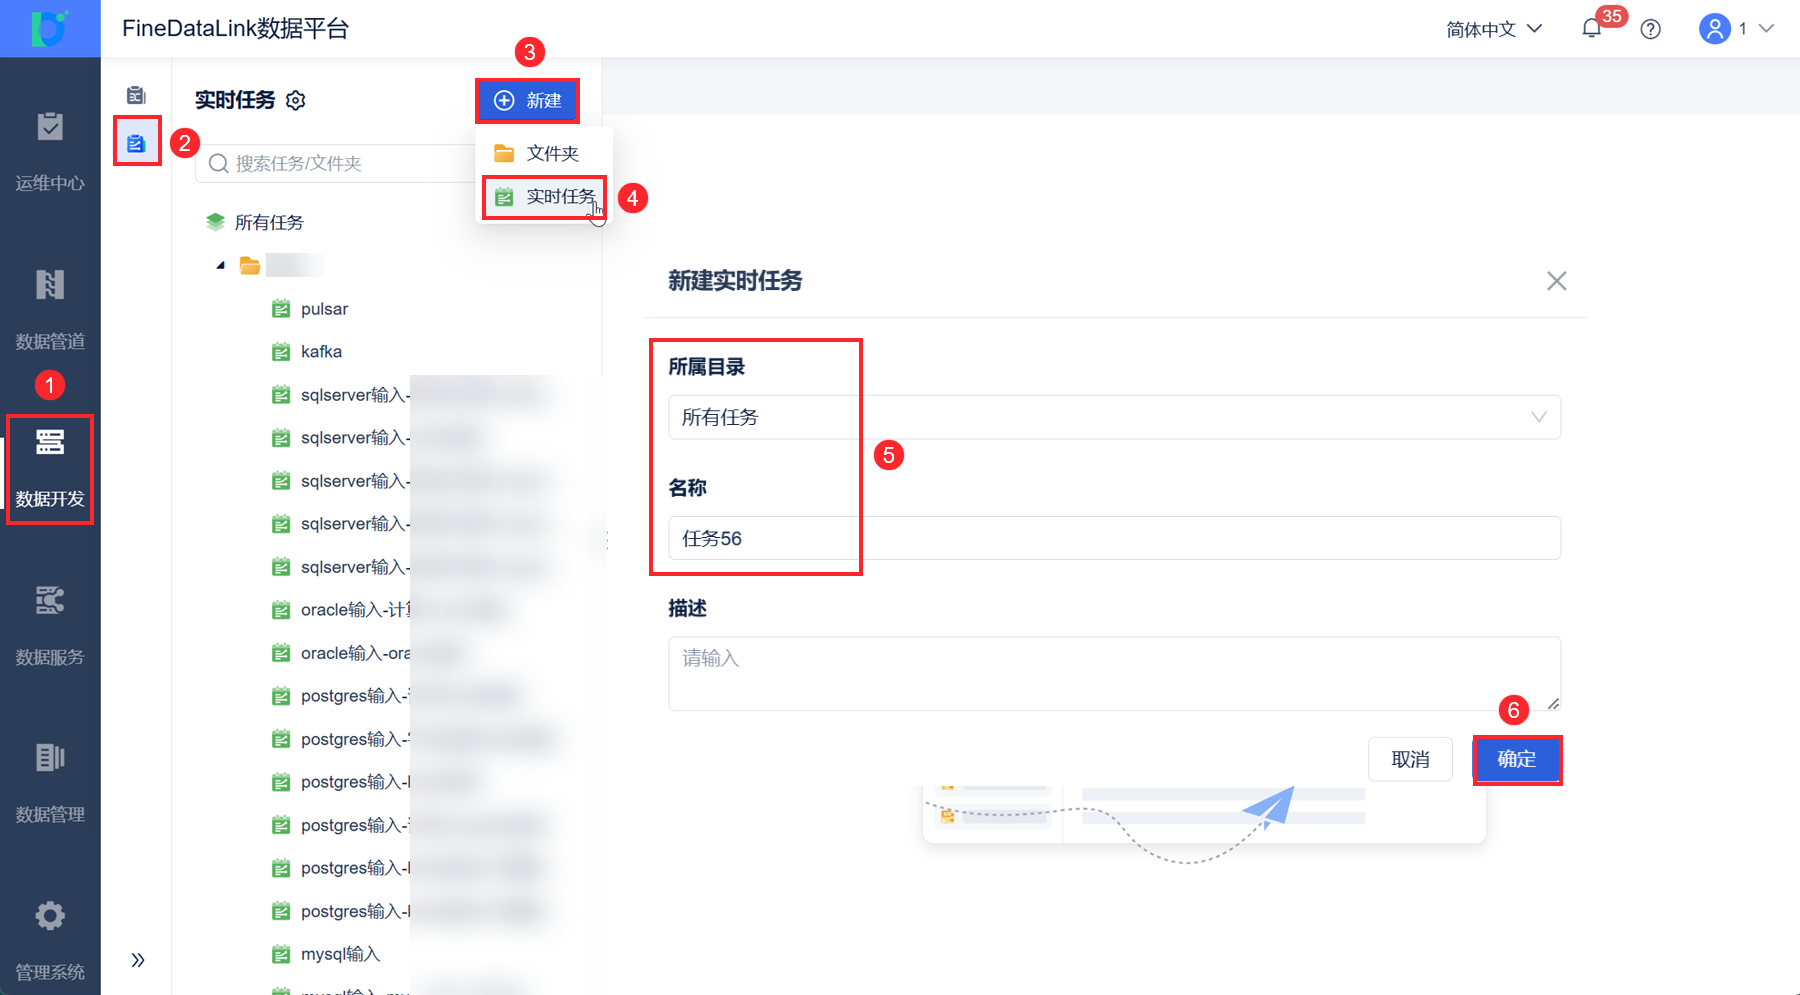
Task: Choose 实时任务 from the new menu
Action: click(545, 197)
